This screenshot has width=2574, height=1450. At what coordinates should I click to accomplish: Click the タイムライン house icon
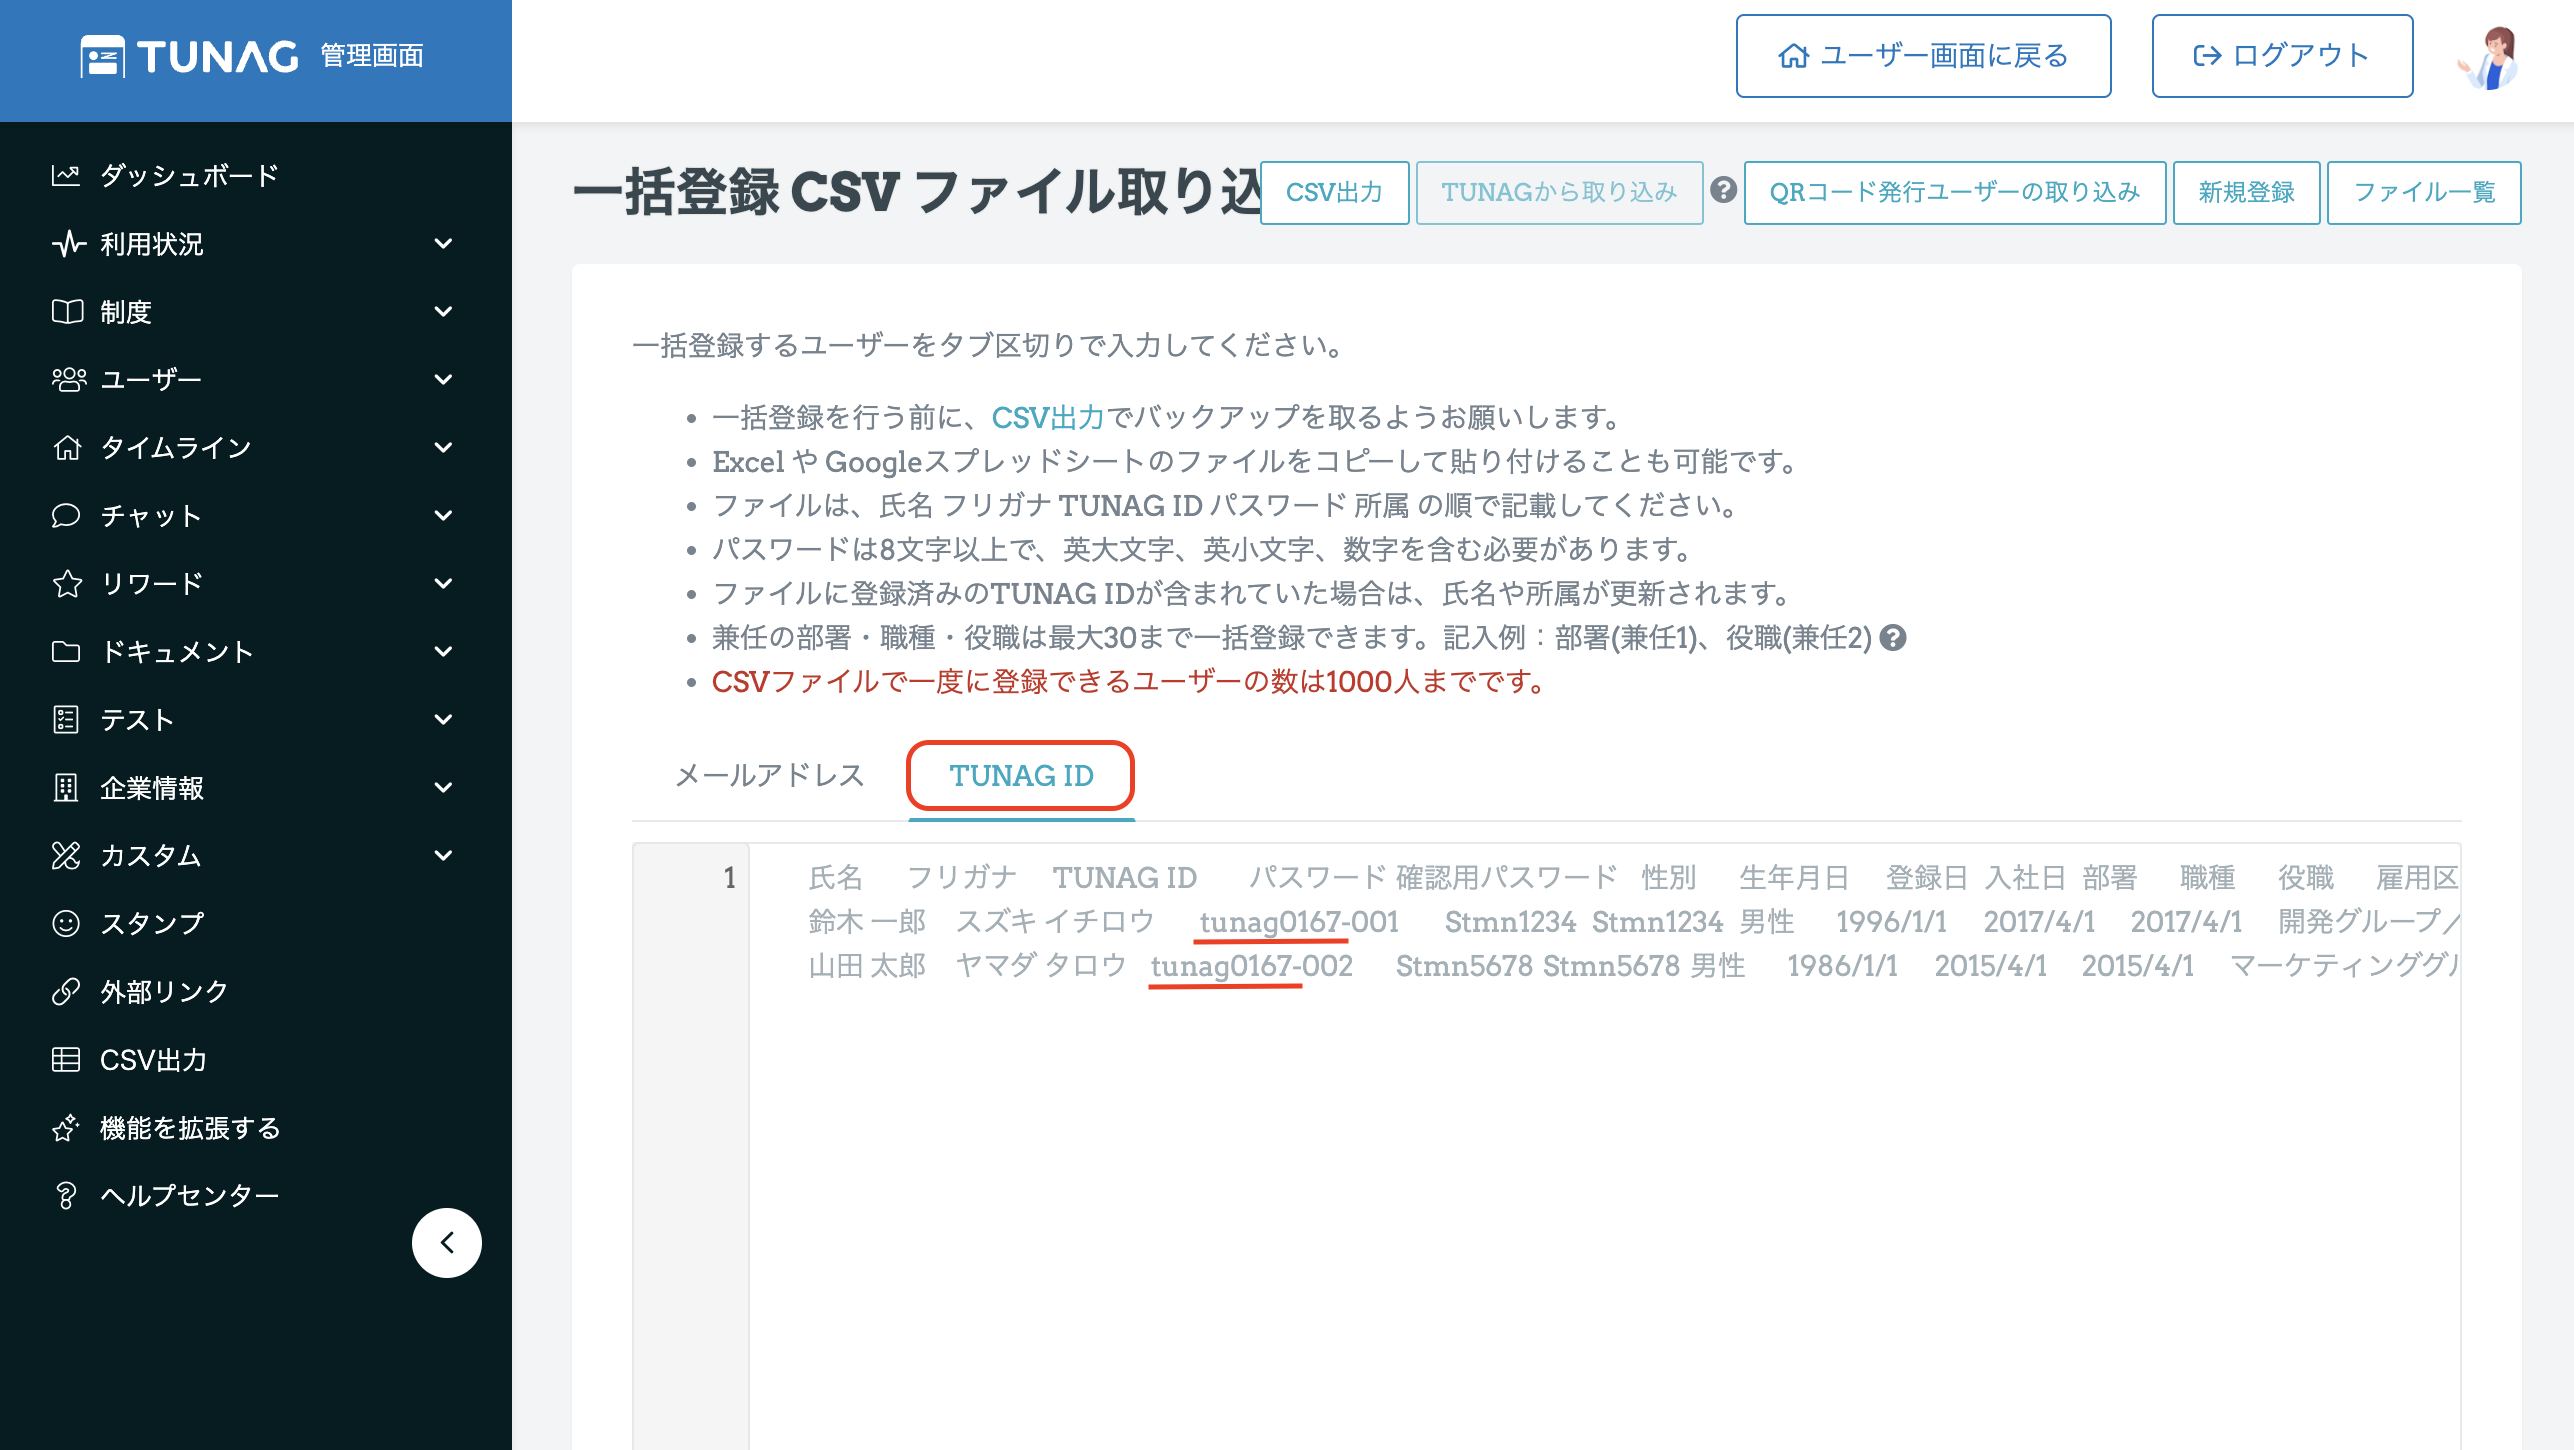pyautogui.click(x=67, y=447)
